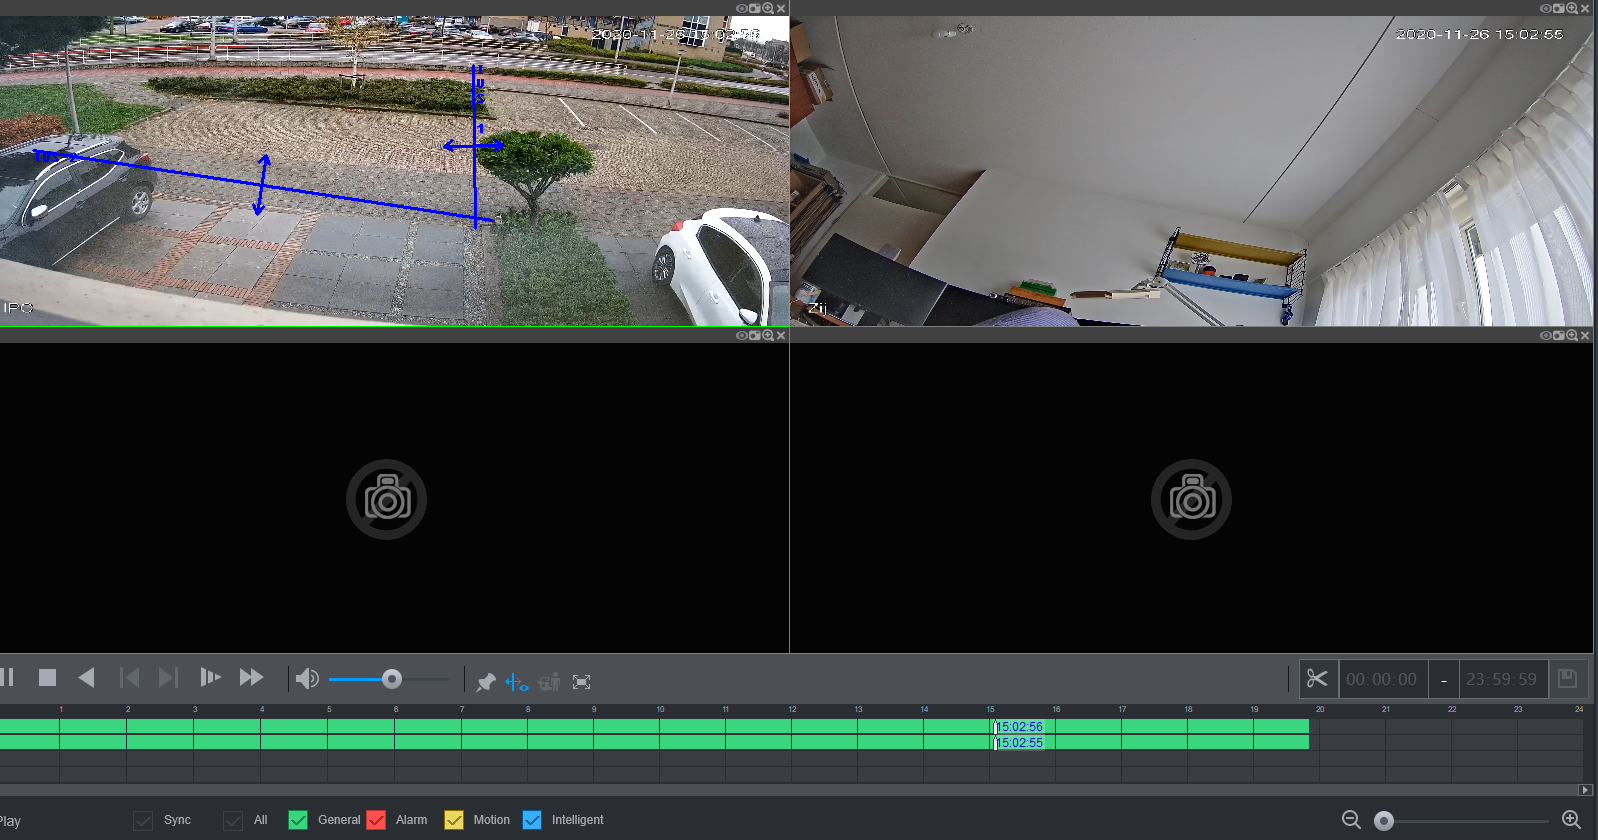
Task: Click digital zoom icon on top-left camera pane
Action: click(768, 8)
